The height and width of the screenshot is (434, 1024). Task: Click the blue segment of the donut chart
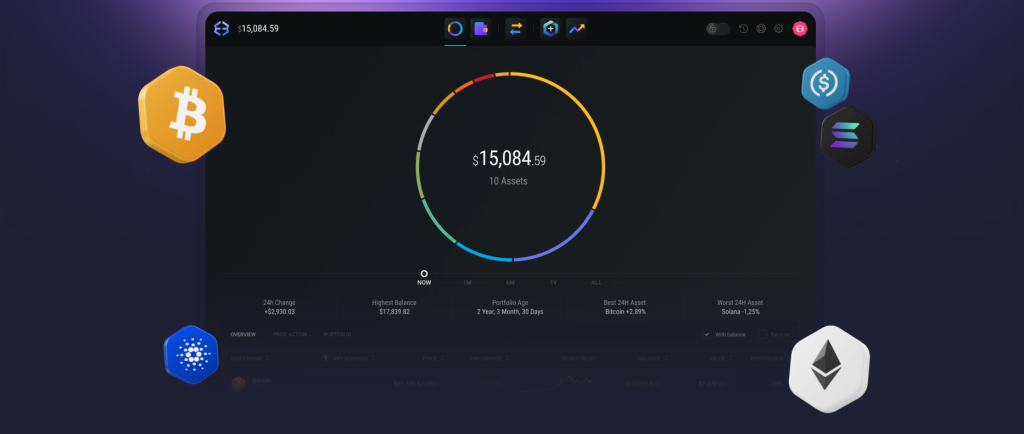pos(481,255)
